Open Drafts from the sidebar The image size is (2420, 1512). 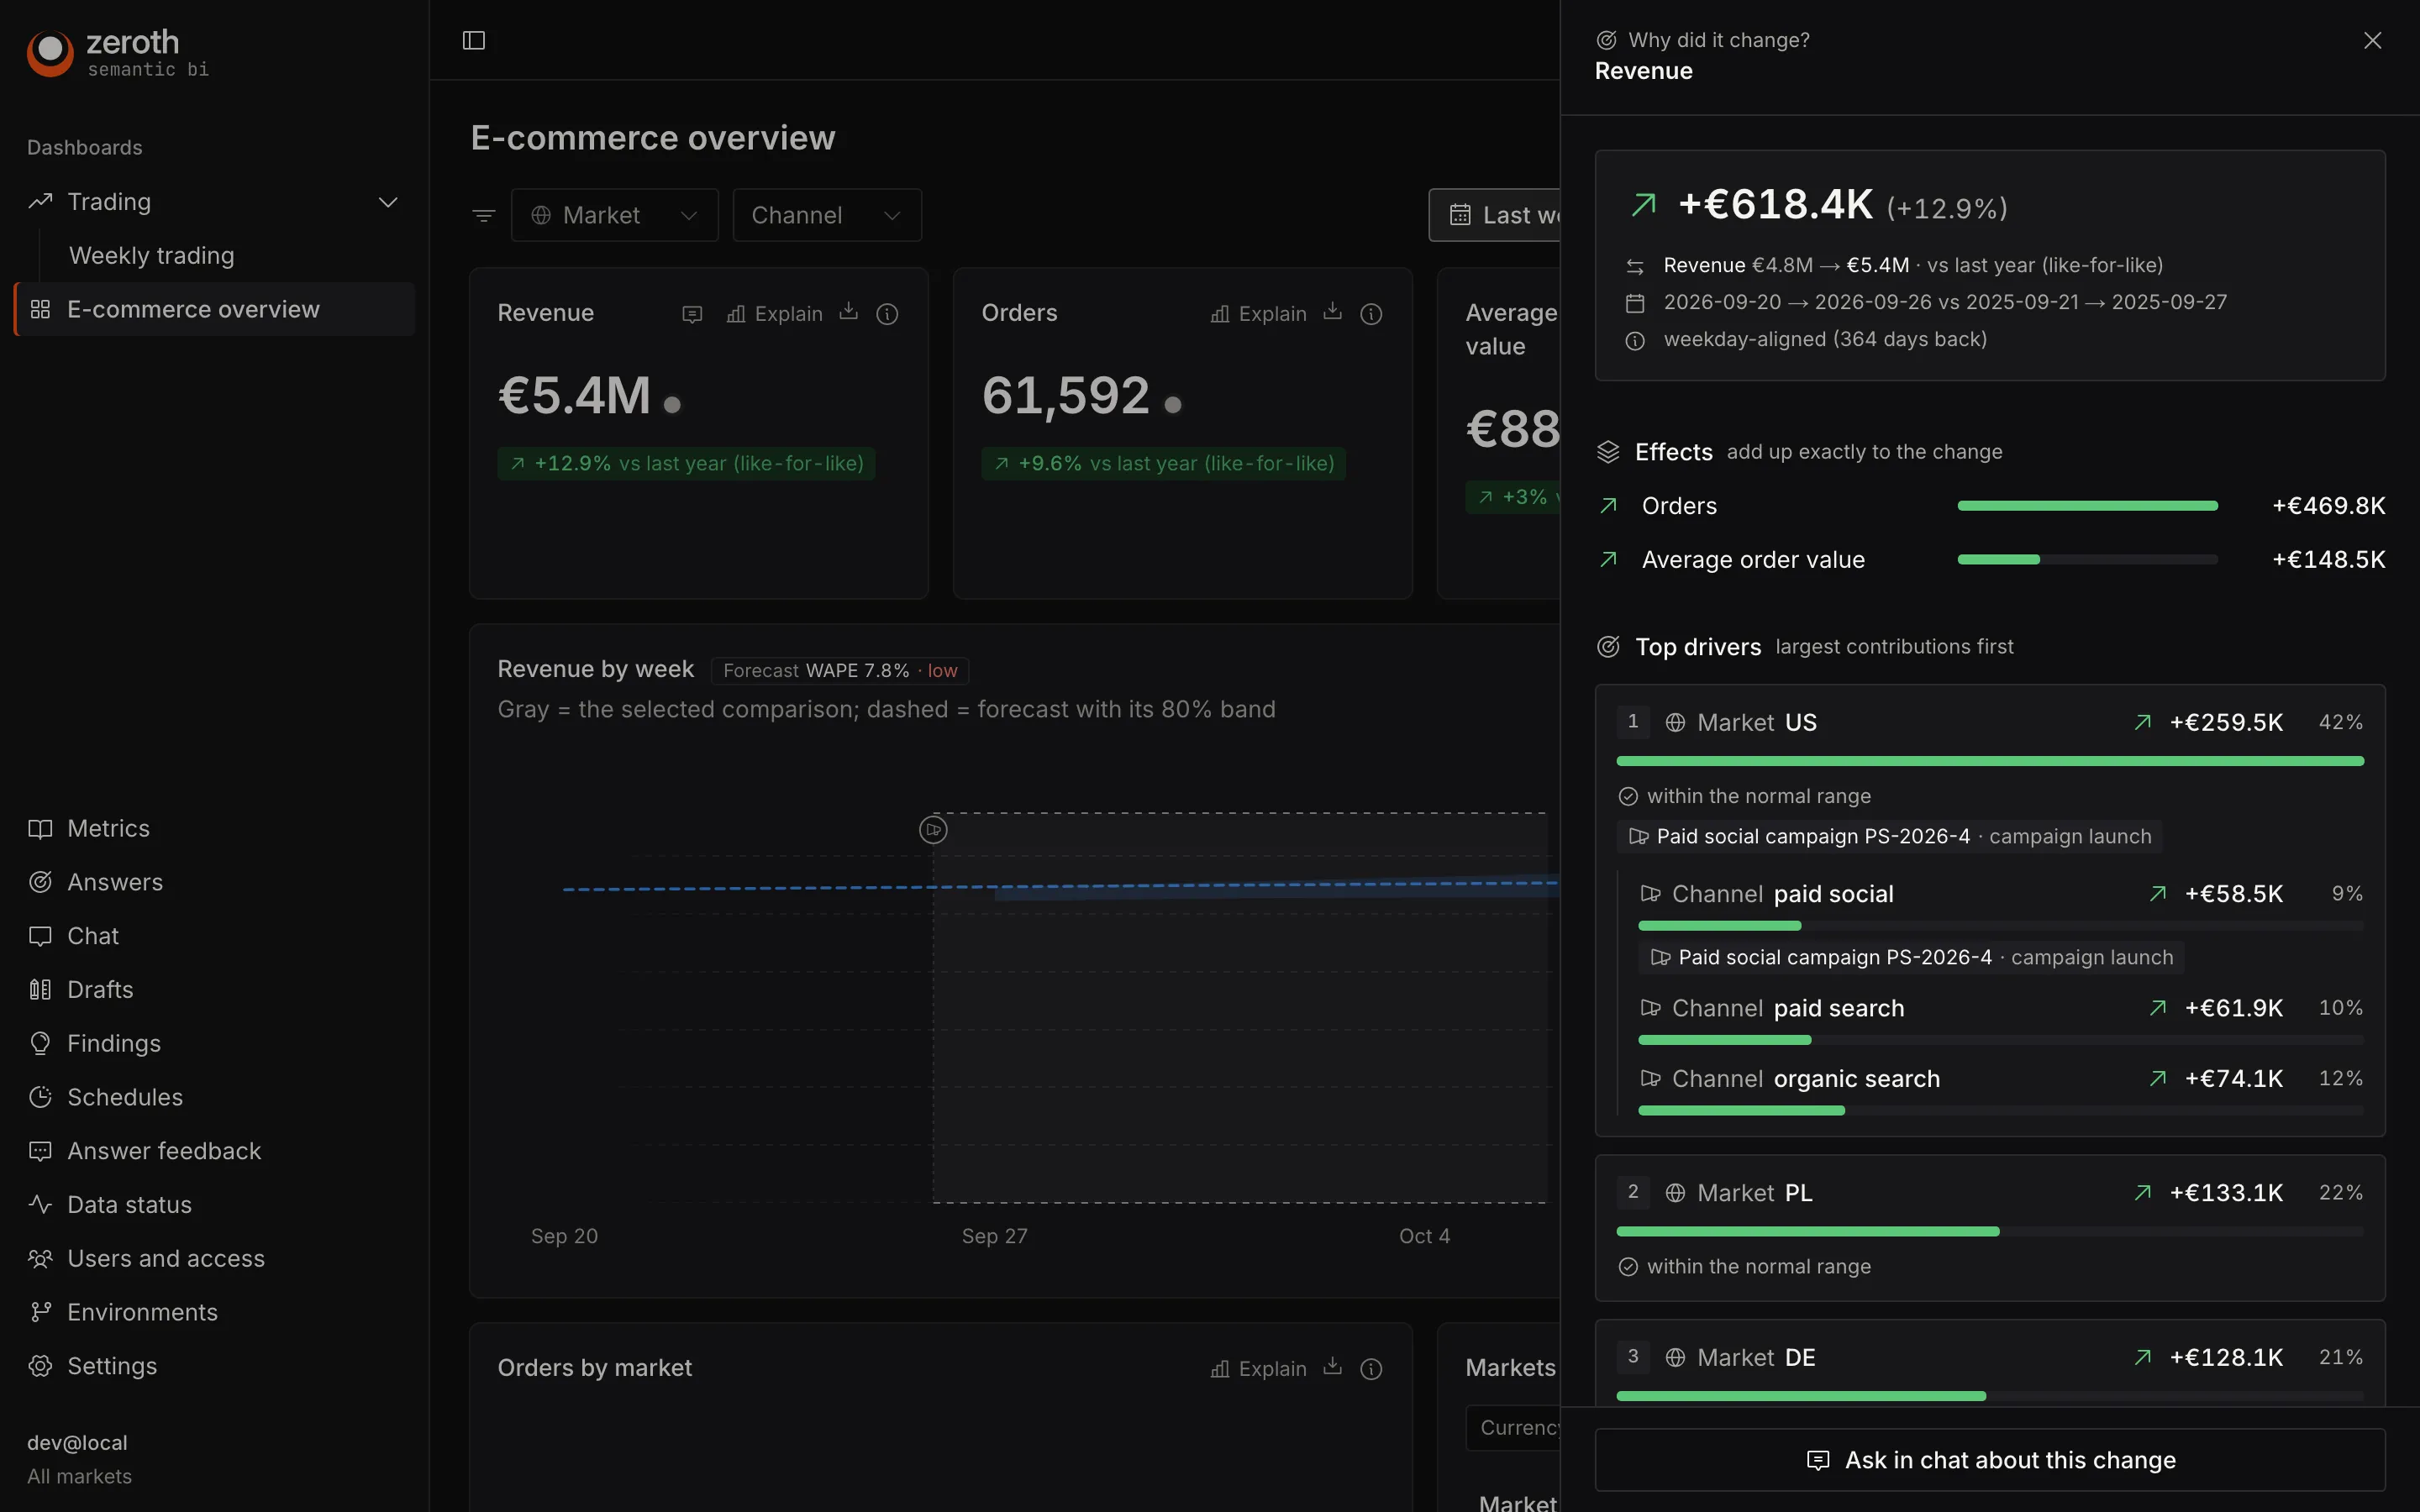[x=100, y=990]
